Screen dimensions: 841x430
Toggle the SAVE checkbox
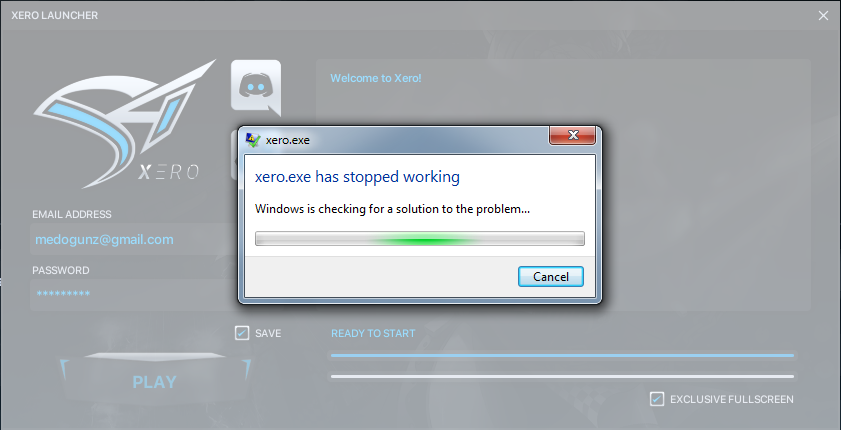tap(242, 333)
